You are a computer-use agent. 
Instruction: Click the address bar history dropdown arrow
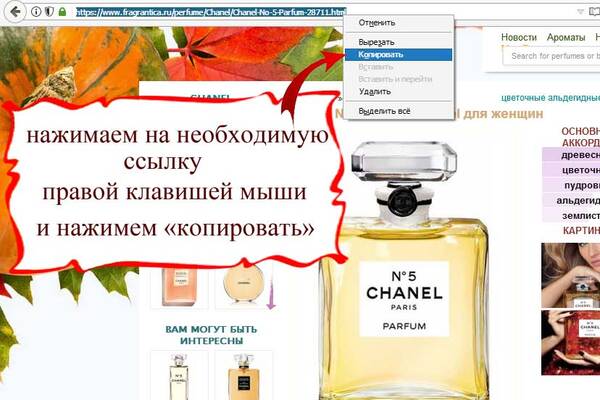[580, 12]
